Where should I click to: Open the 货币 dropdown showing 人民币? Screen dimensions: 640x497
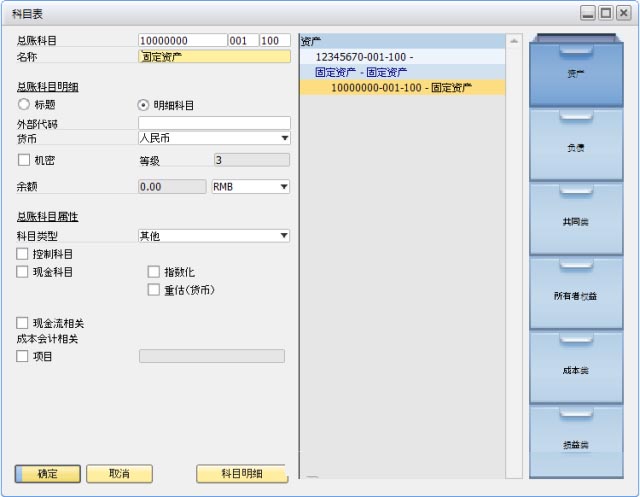(x=284, y=138)
